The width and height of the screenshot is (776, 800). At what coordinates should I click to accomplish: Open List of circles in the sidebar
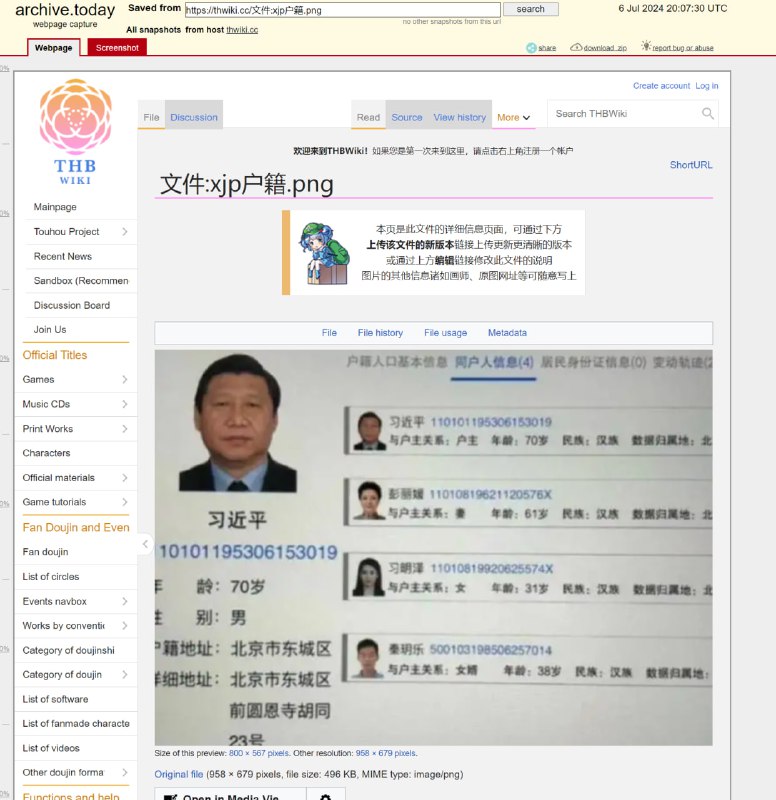pyautogui.click(x=51, y=577)
